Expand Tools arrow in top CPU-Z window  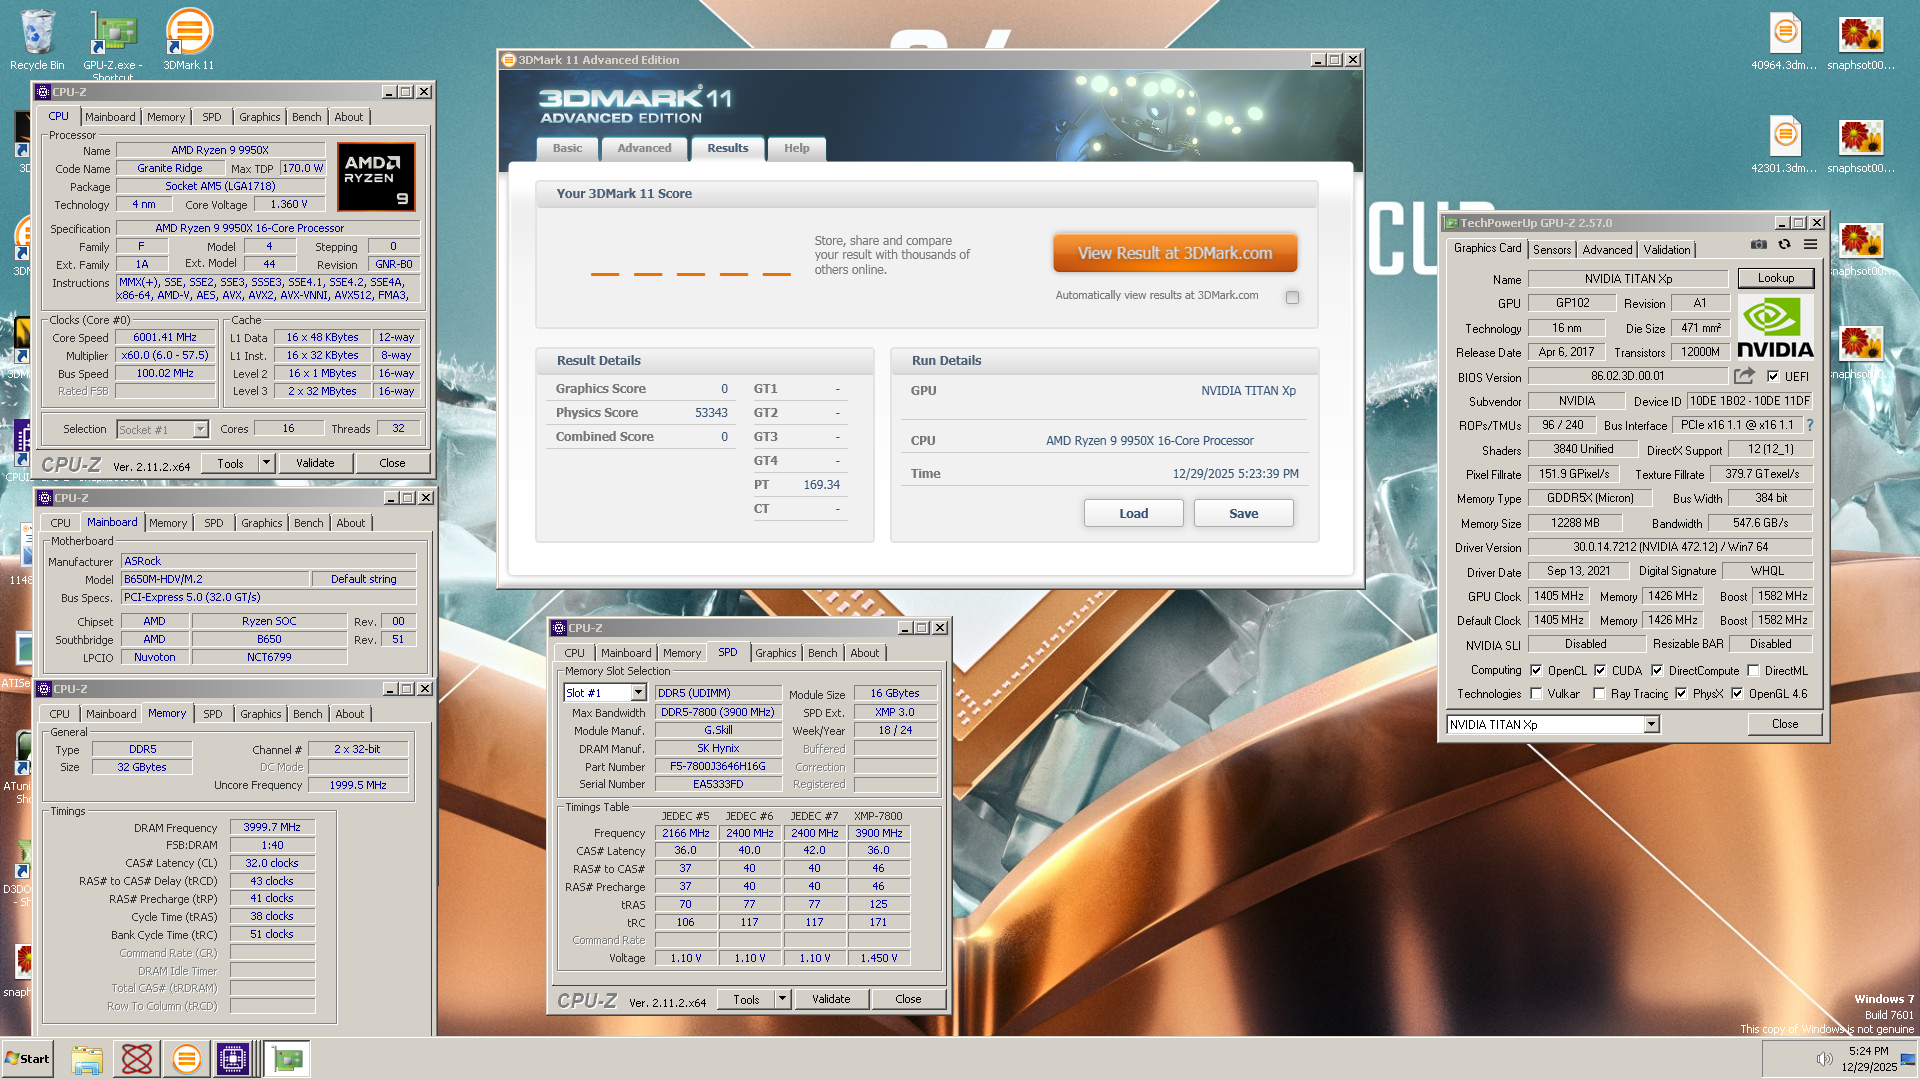point(266,463)
